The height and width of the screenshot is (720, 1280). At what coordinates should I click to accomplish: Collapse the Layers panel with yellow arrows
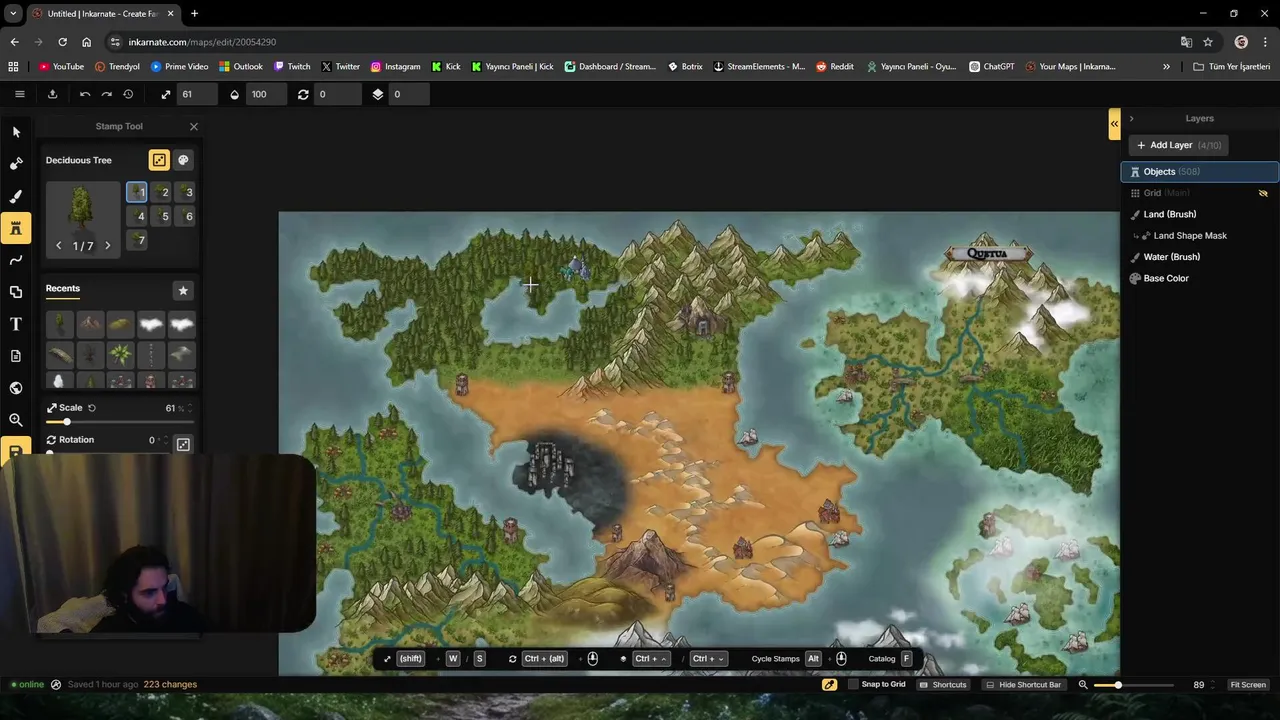(1114, 124)
